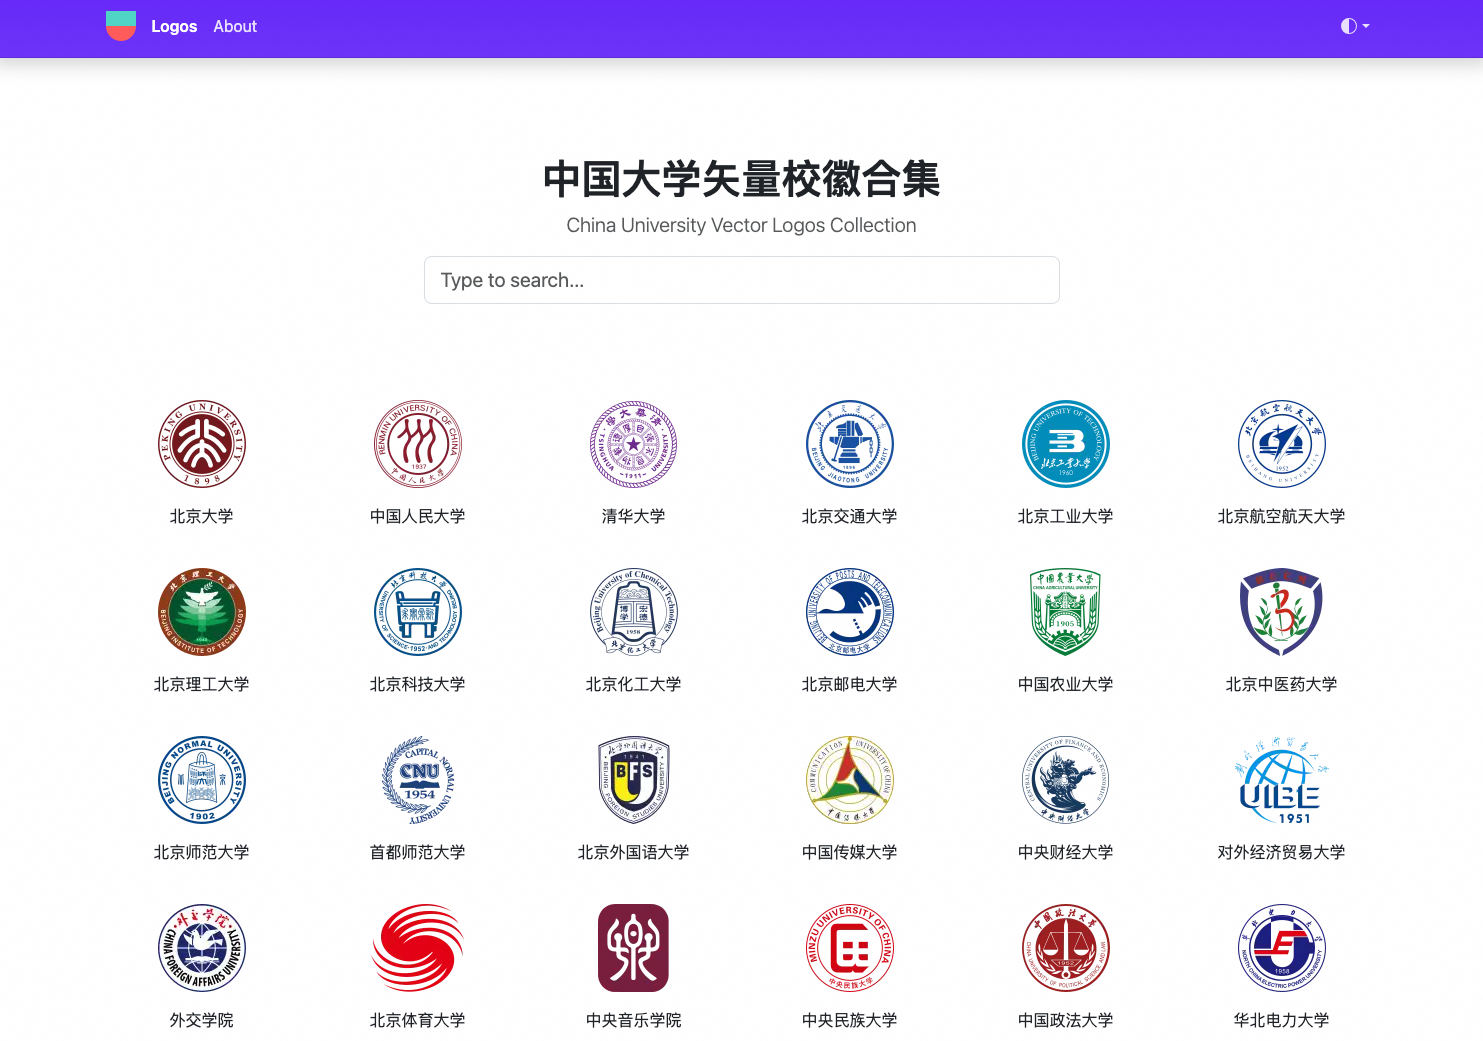This screenshot has height=1041, width=1483.
Task: Click the 北京师范大学 text label
Action: (202, 852)
